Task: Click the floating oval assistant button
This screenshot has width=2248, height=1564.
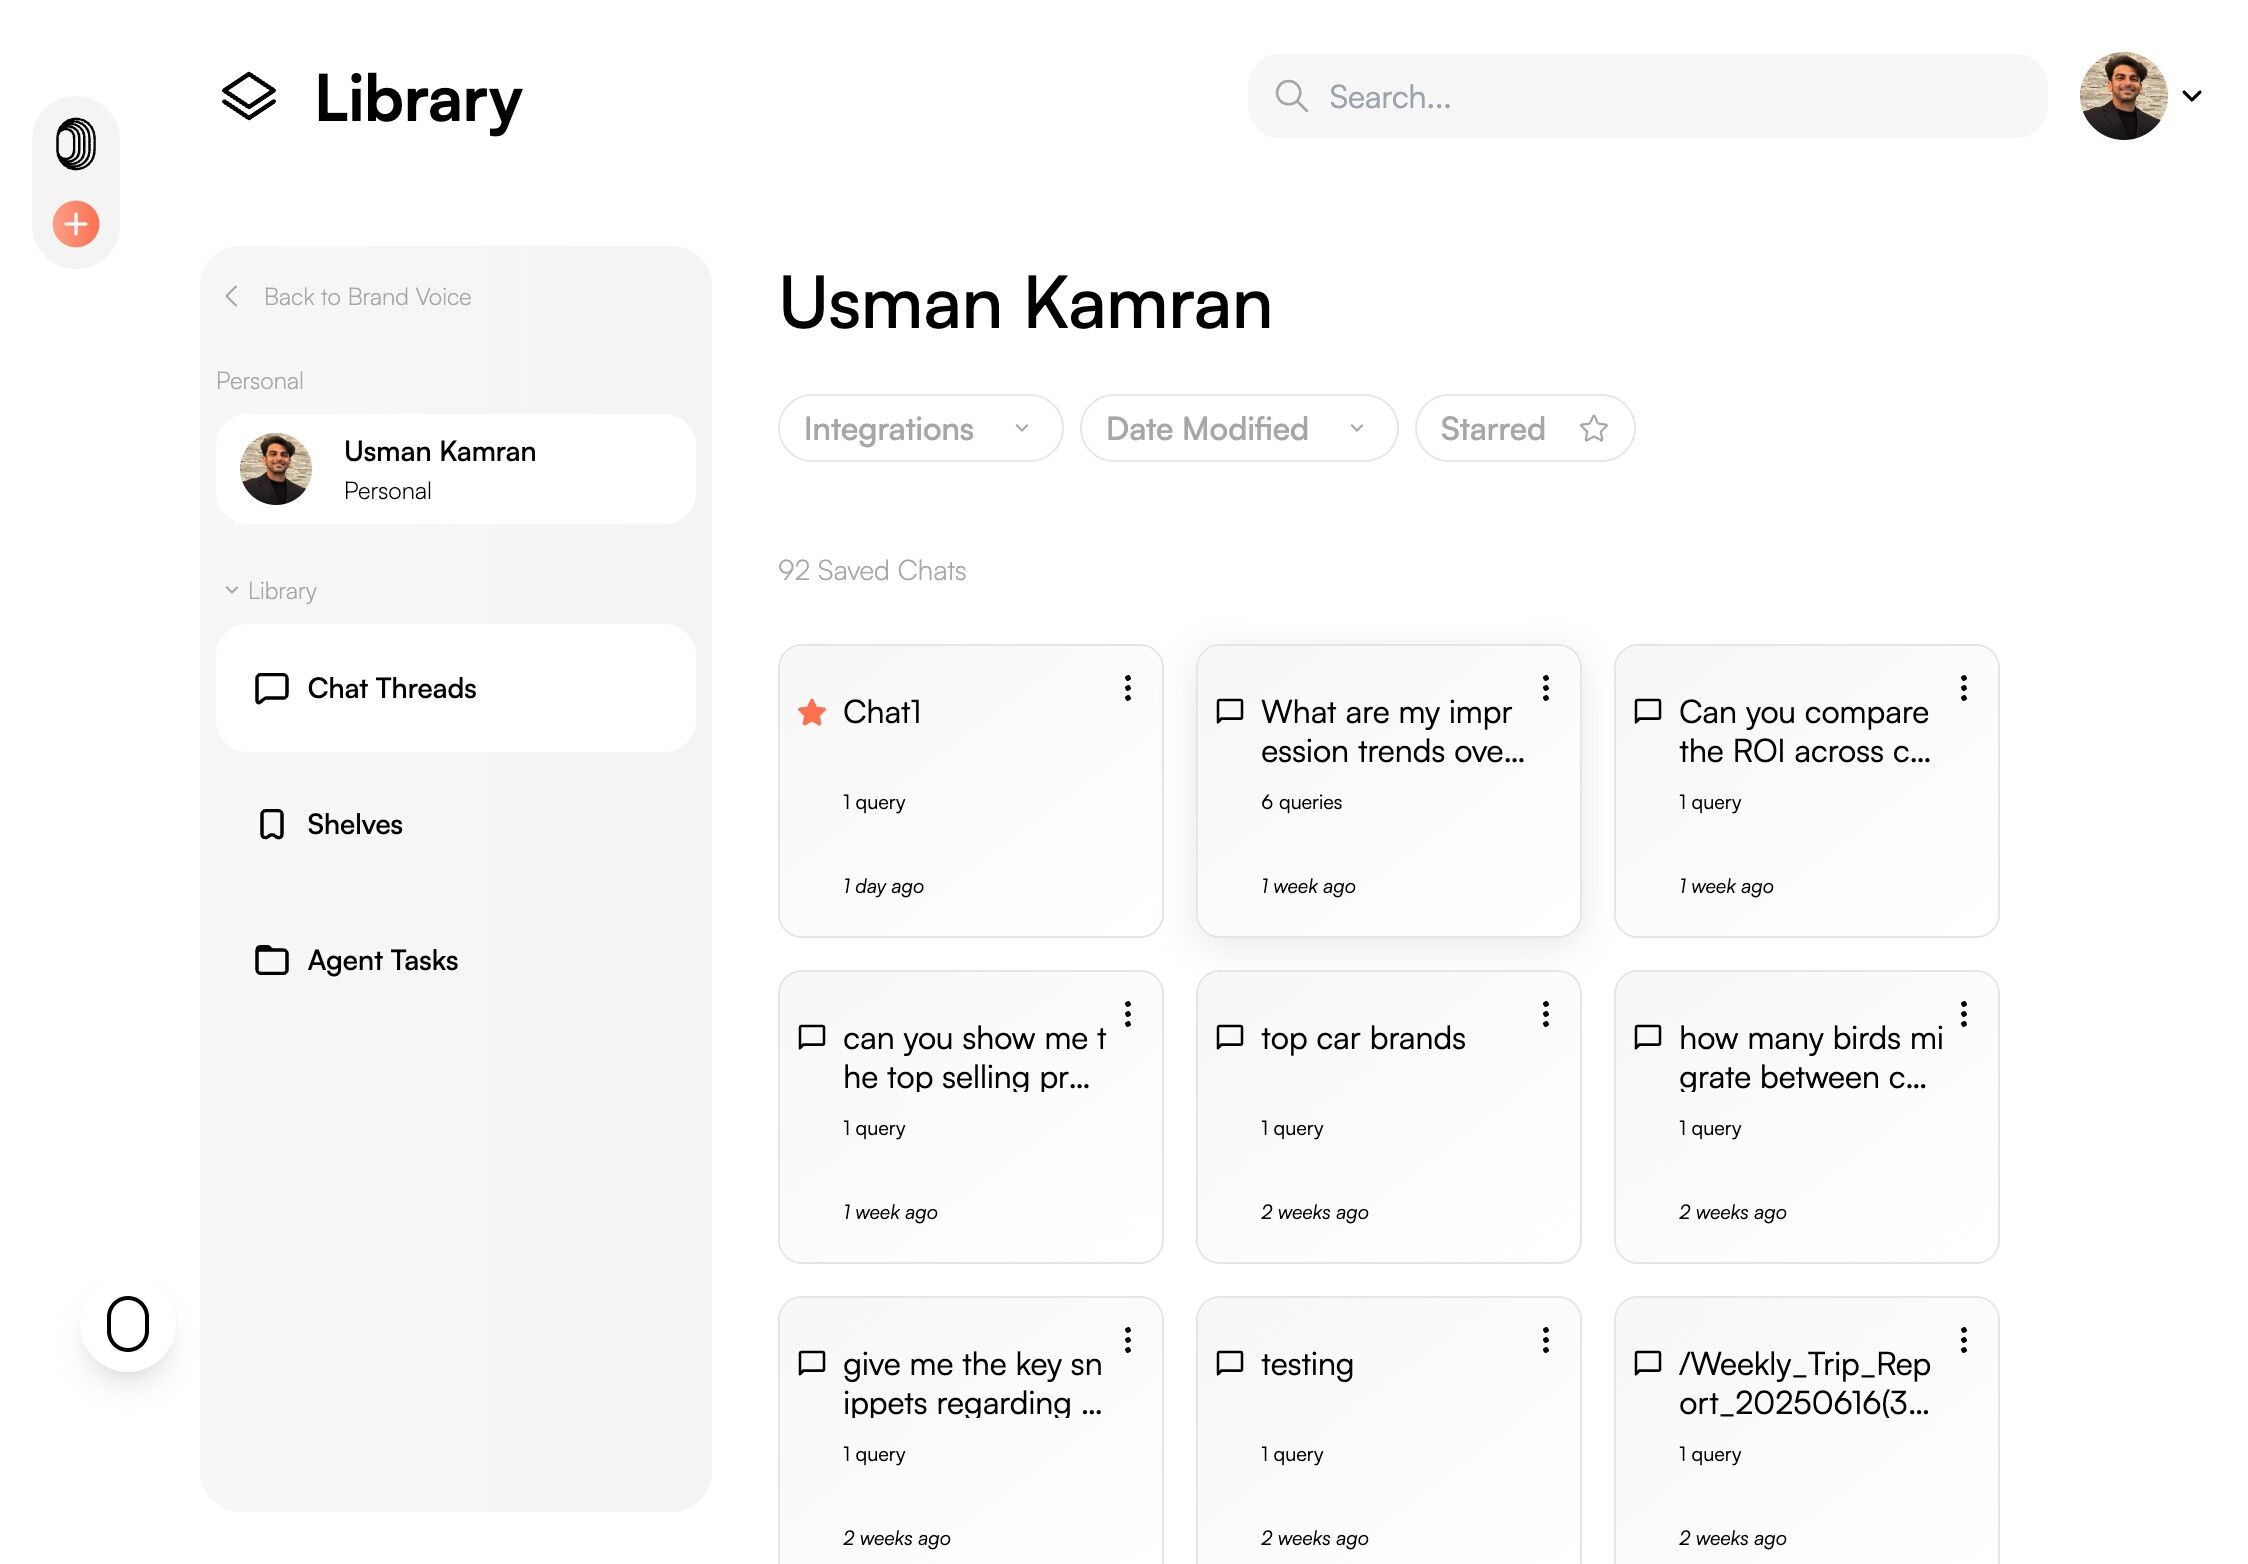Action: (128, 1324)
